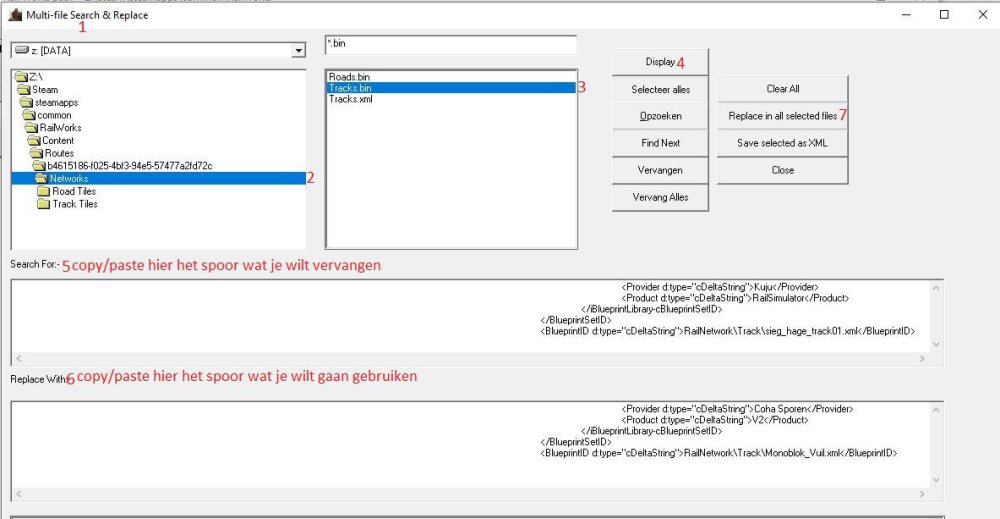Select Roads.bin in the file list
The image size is (1000, 519).
click(x=349, y=76)
